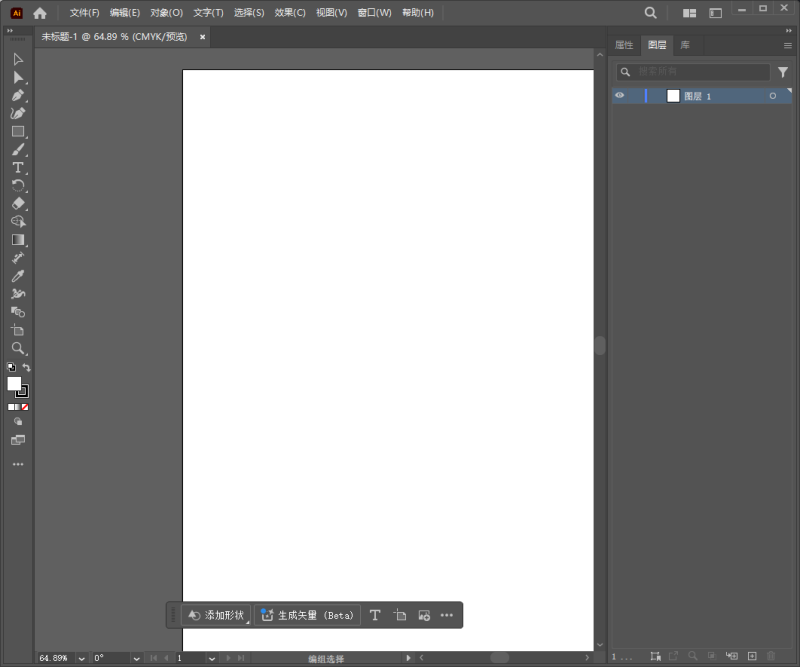
Task: Hide 图层 1 with its eye icon
Action: tap(620, 95)
